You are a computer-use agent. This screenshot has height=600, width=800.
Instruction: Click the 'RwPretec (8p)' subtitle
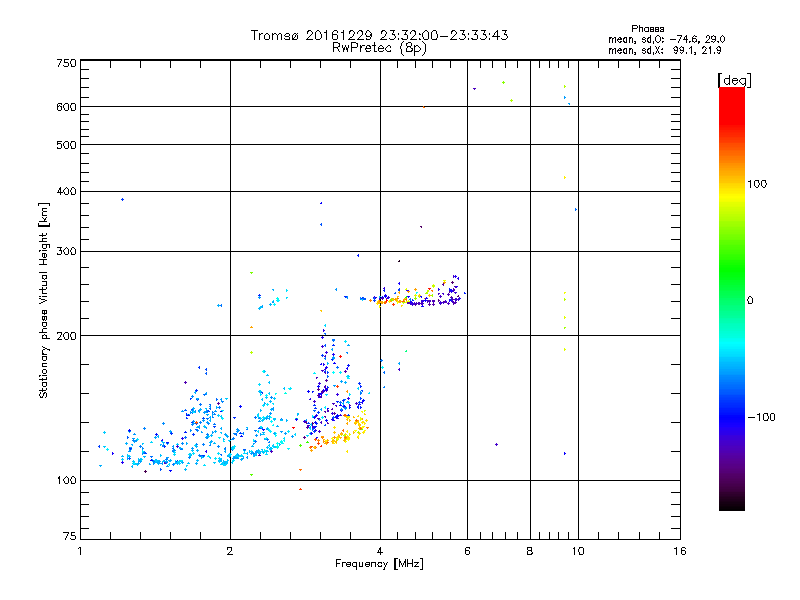[x=379, y=48]
